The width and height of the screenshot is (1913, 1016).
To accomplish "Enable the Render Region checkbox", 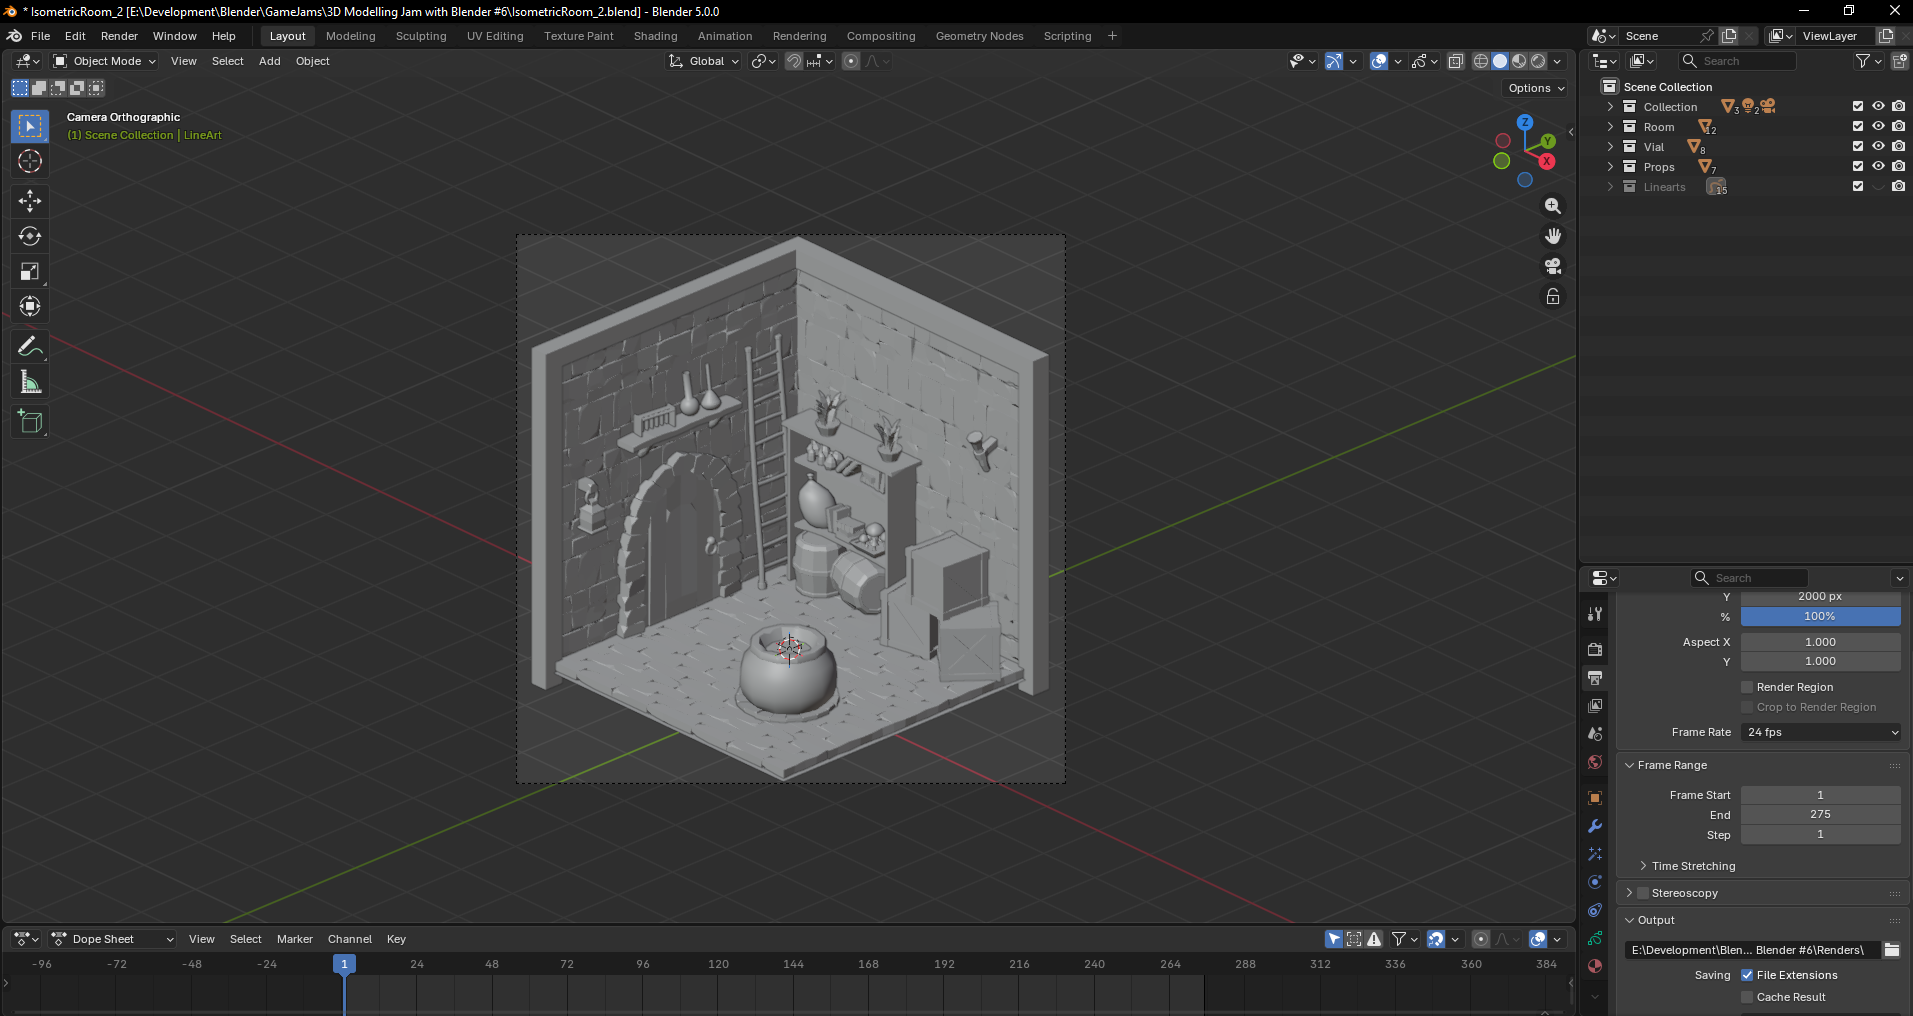I will click(1747, 687).
